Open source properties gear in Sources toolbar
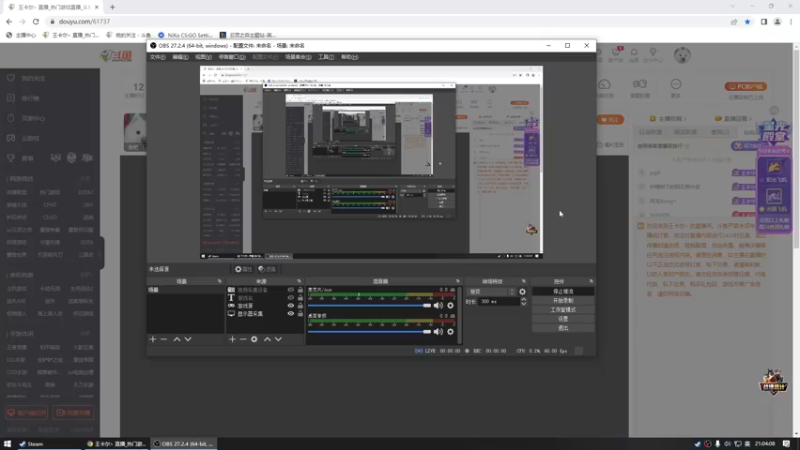 [254, 339]
